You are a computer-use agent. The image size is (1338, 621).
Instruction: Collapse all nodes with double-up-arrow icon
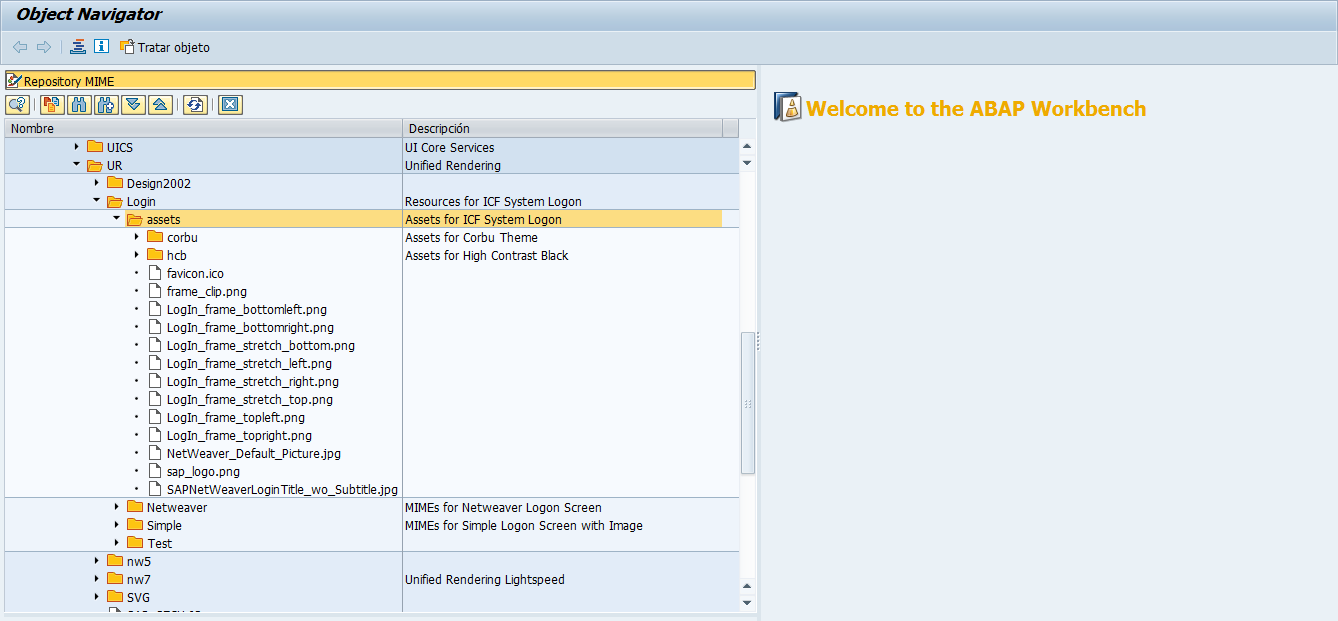pyautogui.click(x=159, y=104)
